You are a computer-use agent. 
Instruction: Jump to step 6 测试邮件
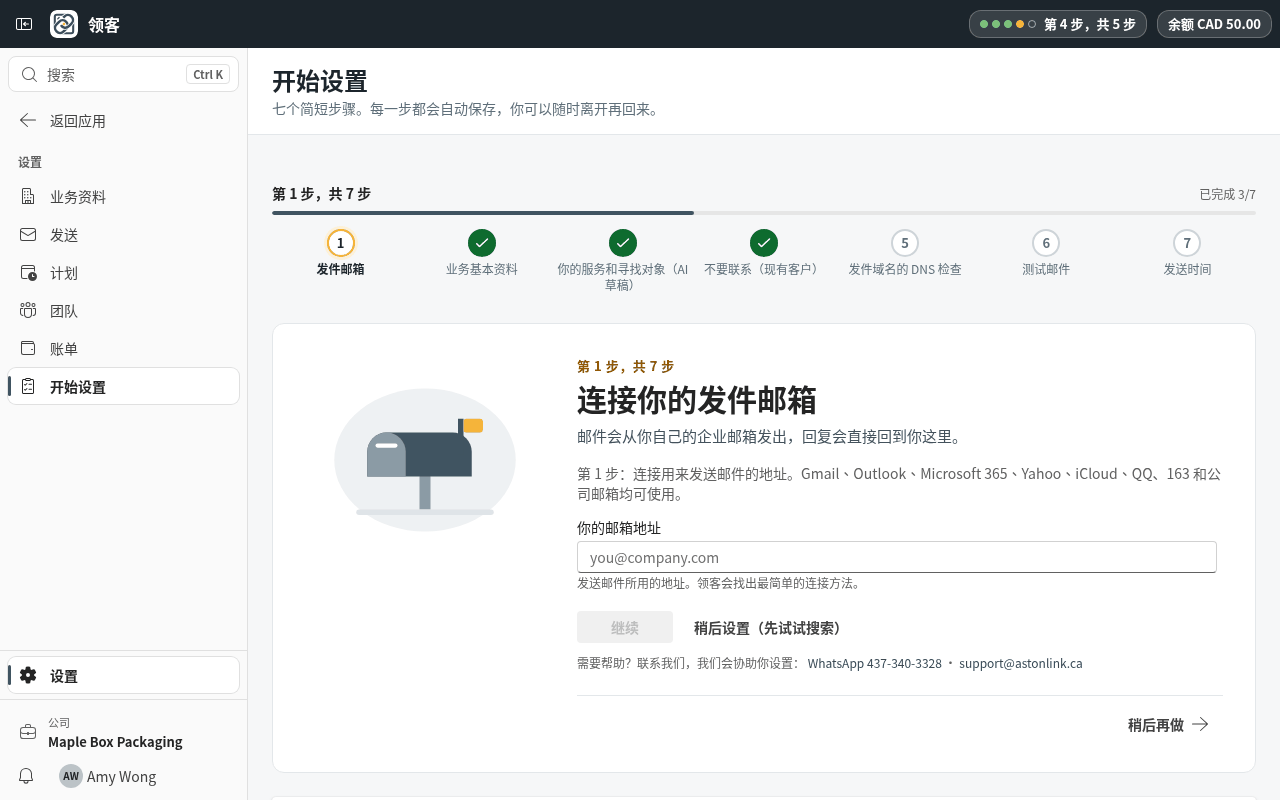pyautogui.click(x=1046, y=254)
